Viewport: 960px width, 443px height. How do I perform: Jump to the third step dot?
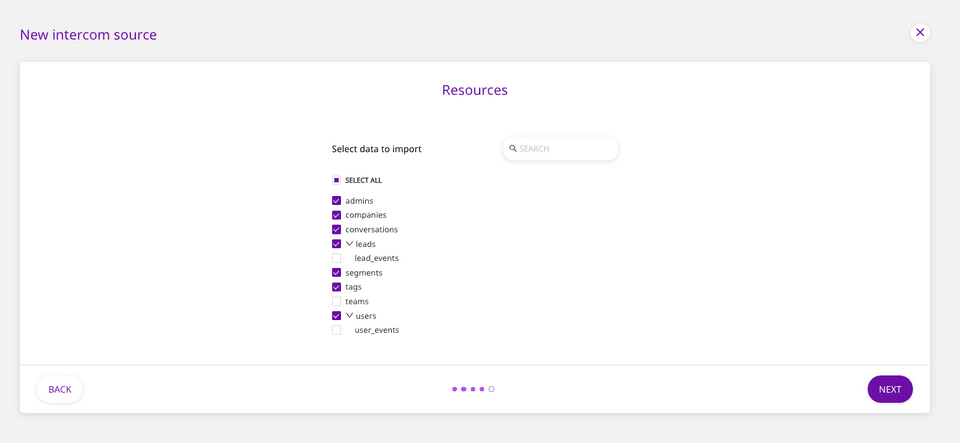pyautogui.click(x=473, y=389)
